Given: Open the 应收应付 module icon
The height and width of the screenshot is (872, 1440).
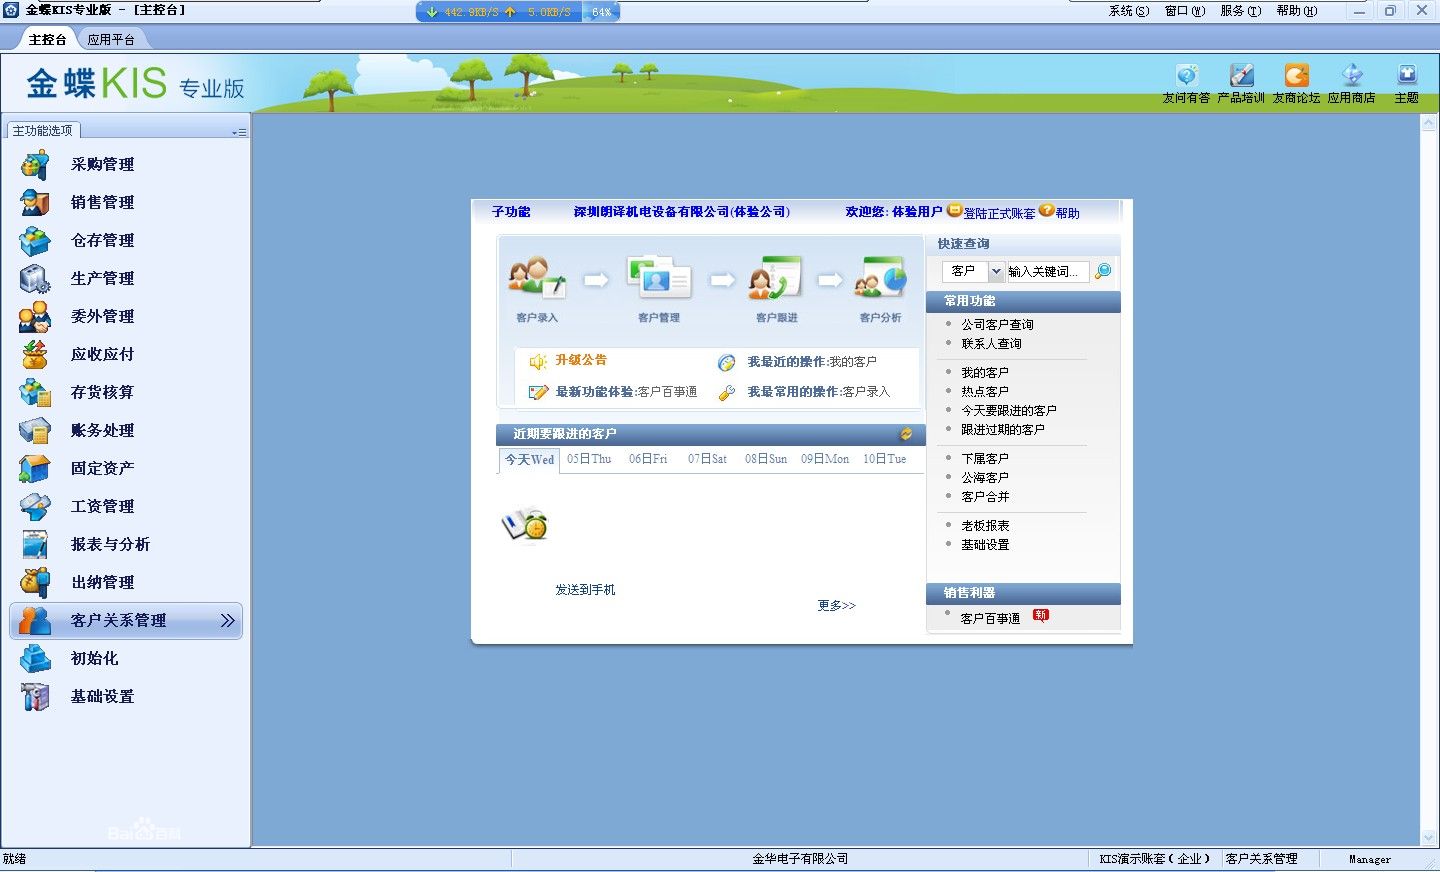Looking at the screenshot, I should (x=35, y=354).
